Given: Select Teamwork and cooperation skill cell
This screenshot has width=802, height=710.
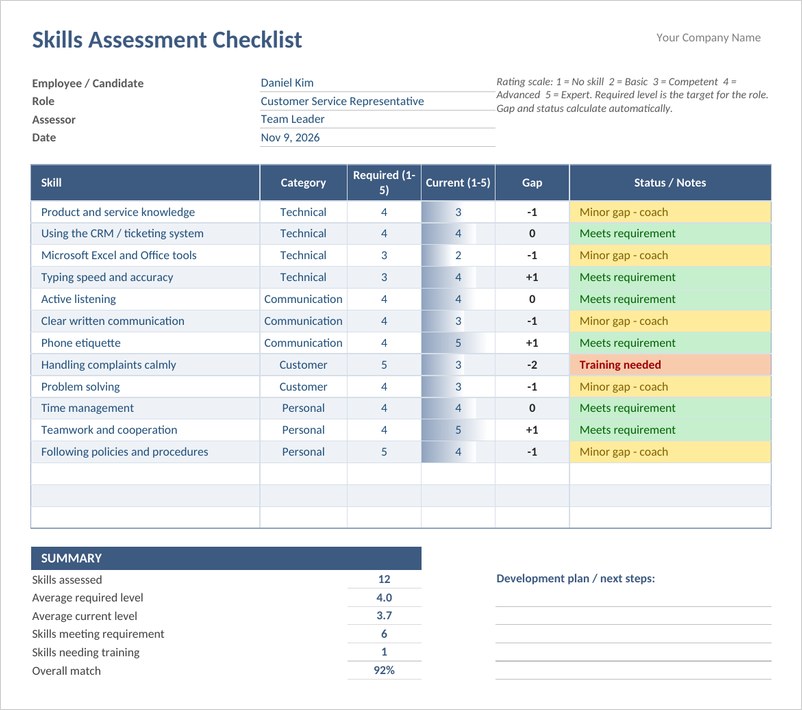Looking at the screenshot, I should point(145,430).
